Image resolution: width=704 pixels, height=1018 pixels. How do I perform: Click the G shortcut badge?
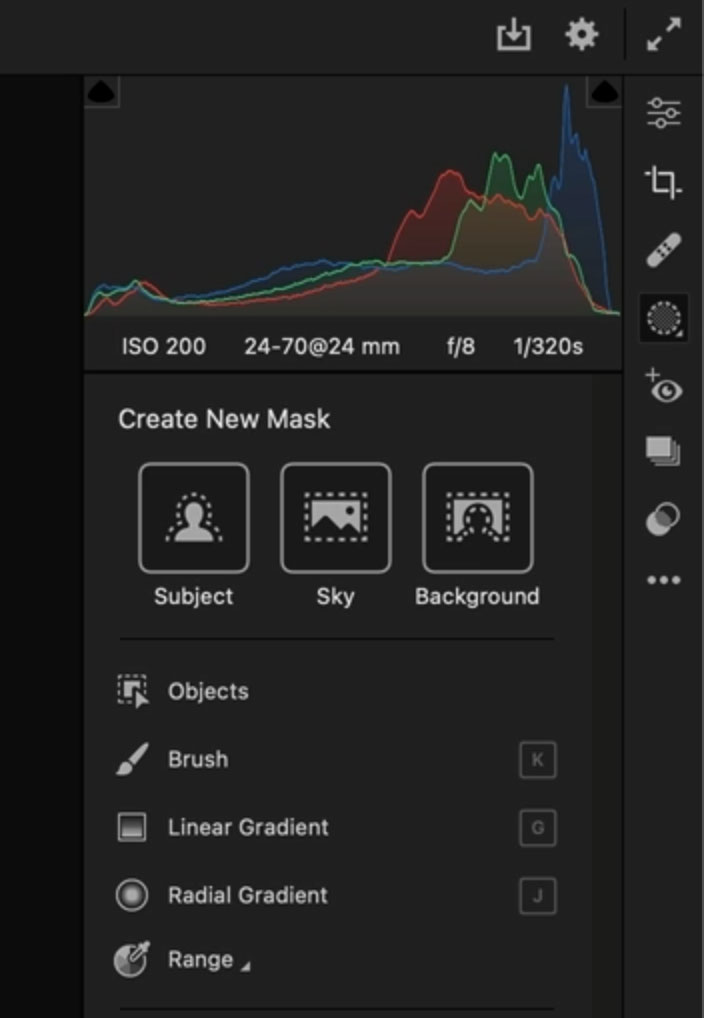(538, 828)
